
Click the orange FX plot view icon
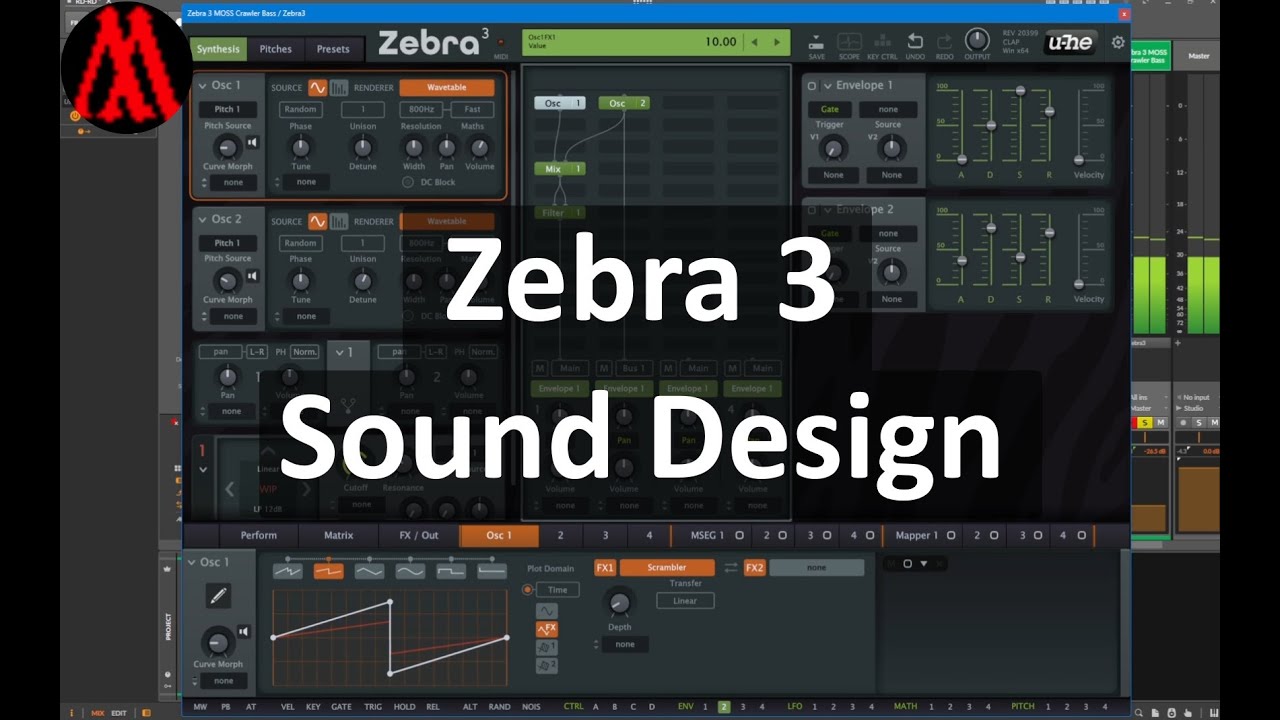coord(547,629)
